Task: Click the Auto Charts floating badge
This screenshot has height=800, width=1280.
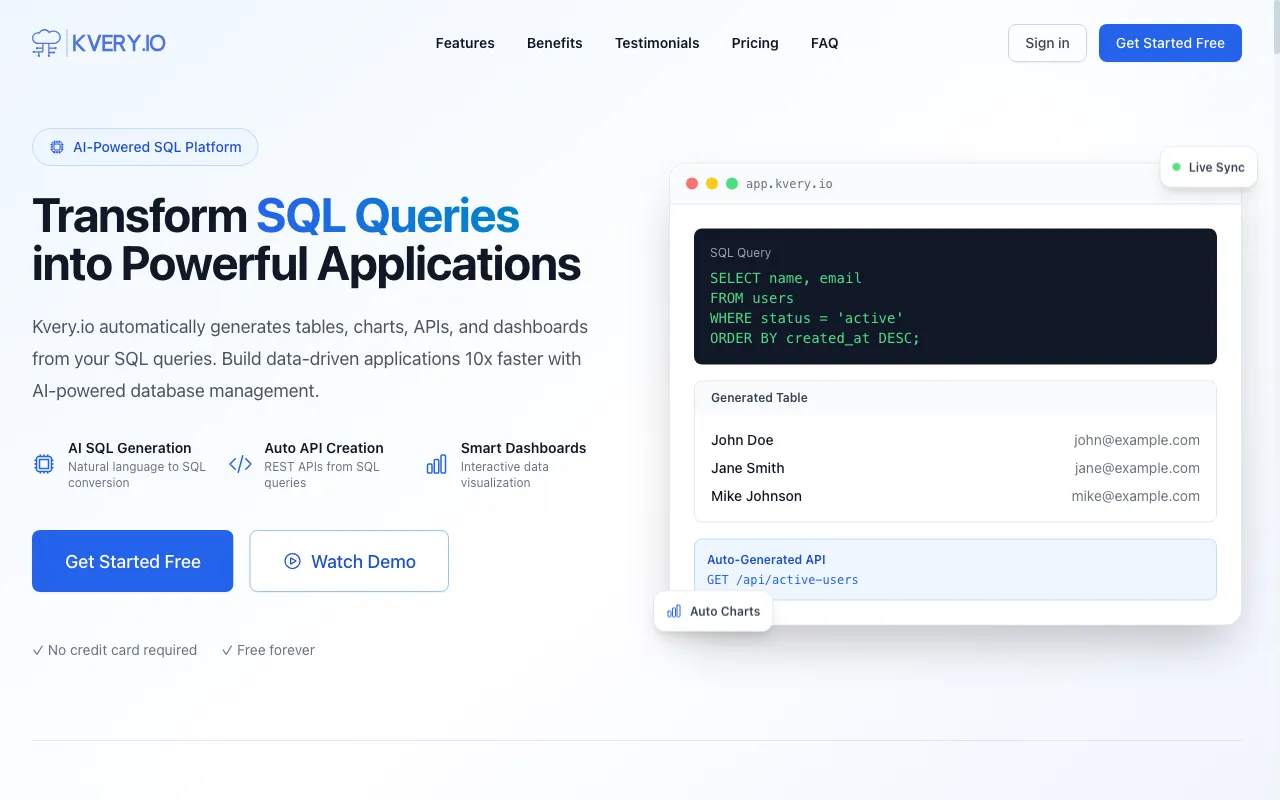Action: (713, 611)
